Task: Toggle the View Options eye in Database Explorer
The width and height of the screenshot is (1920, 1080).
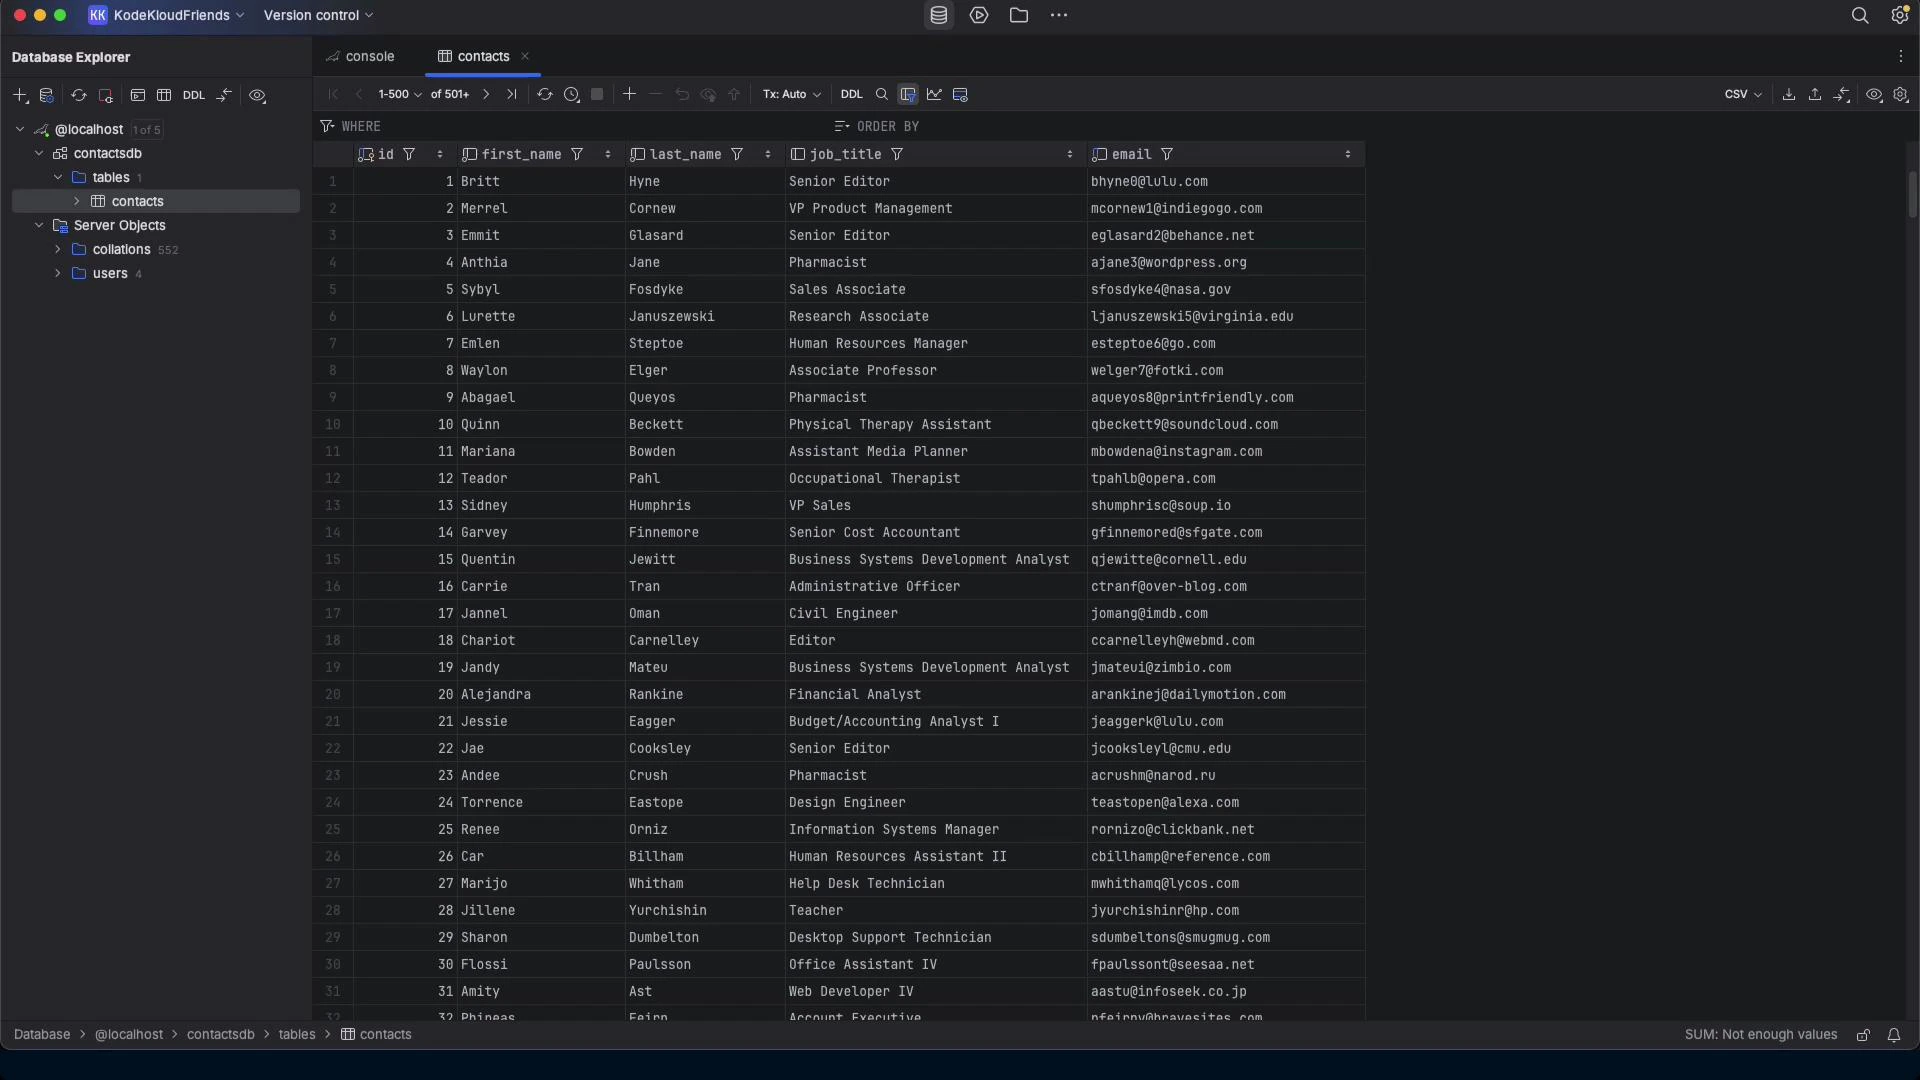Action: tap(257, 96)
